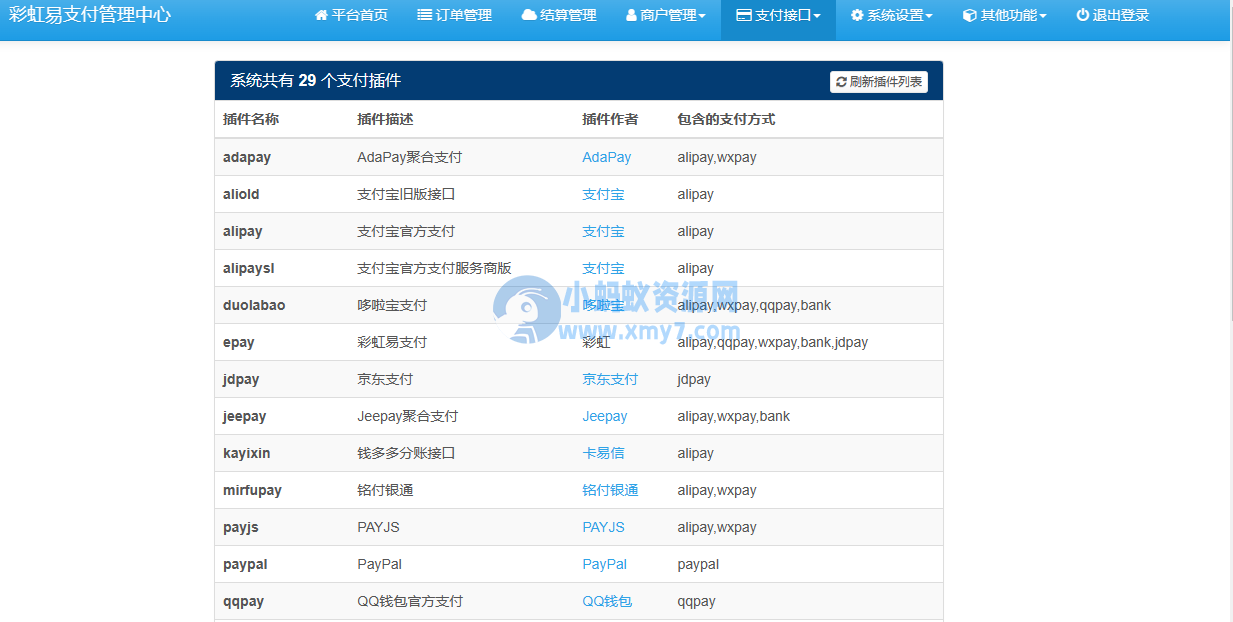The width and height of the screenshot is (1233, 622).
Task: Open the 卡易信 author link
Action: coord(603,453)
